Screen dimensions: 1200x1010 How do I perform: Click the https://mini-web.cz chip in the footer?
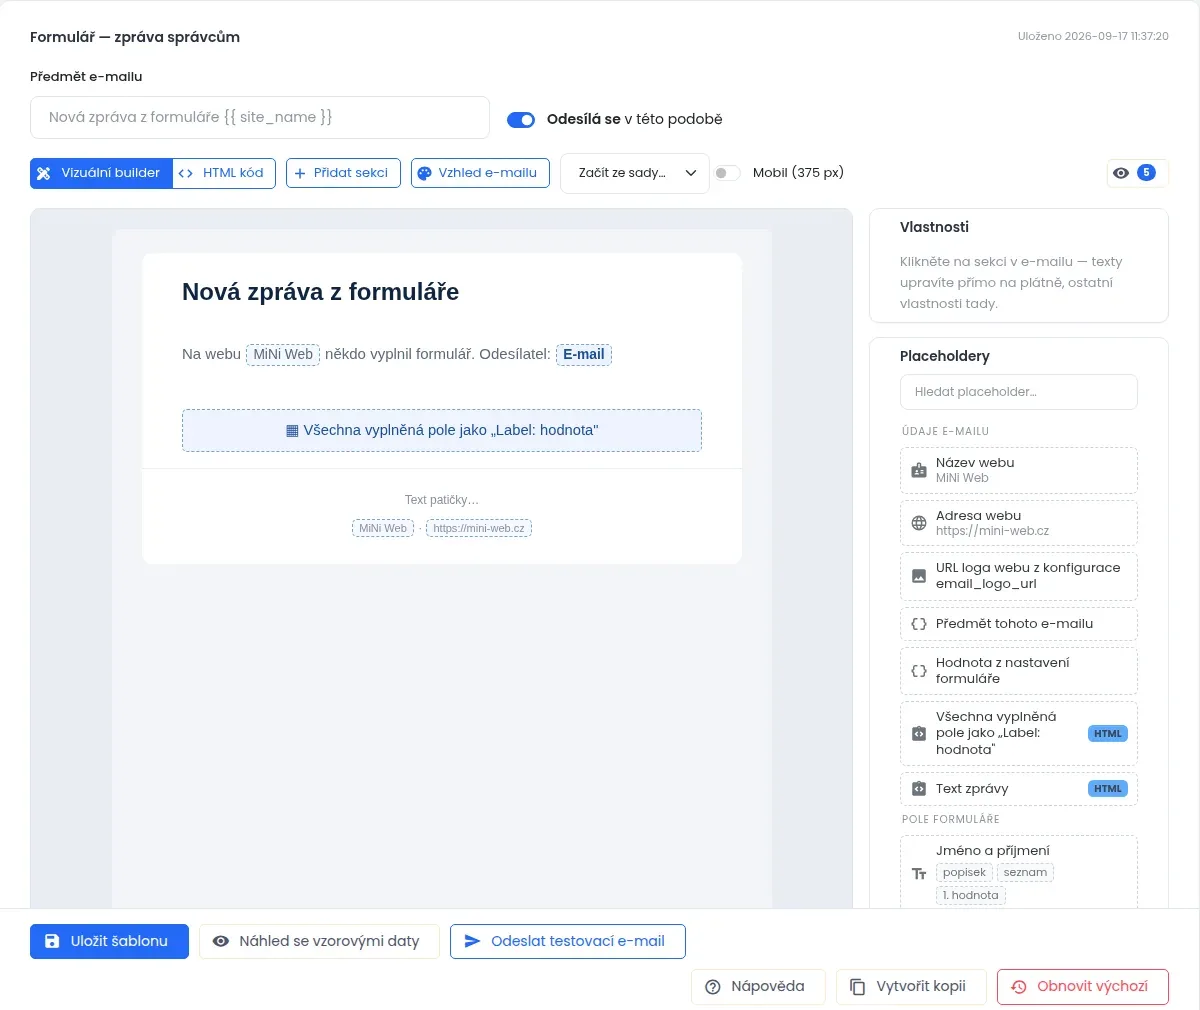coord(479,528)
